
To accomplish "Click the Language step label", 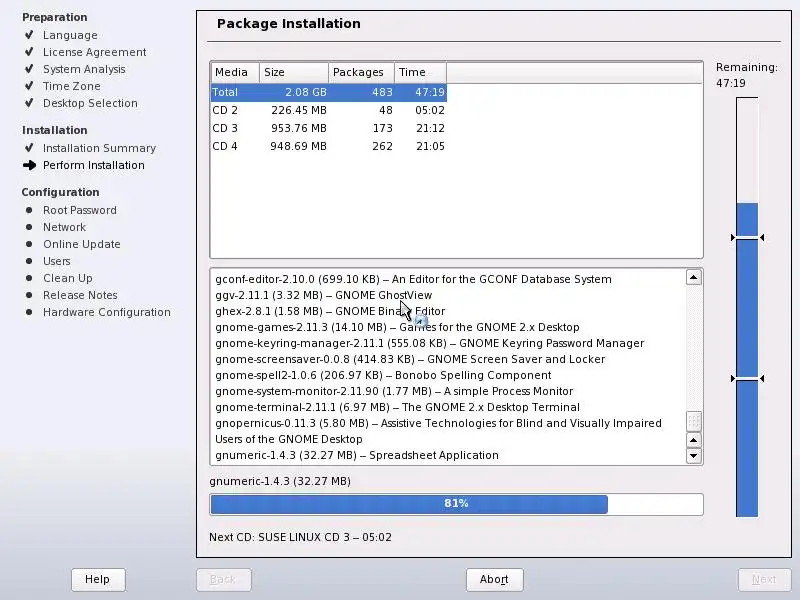I will coord(70,35).
